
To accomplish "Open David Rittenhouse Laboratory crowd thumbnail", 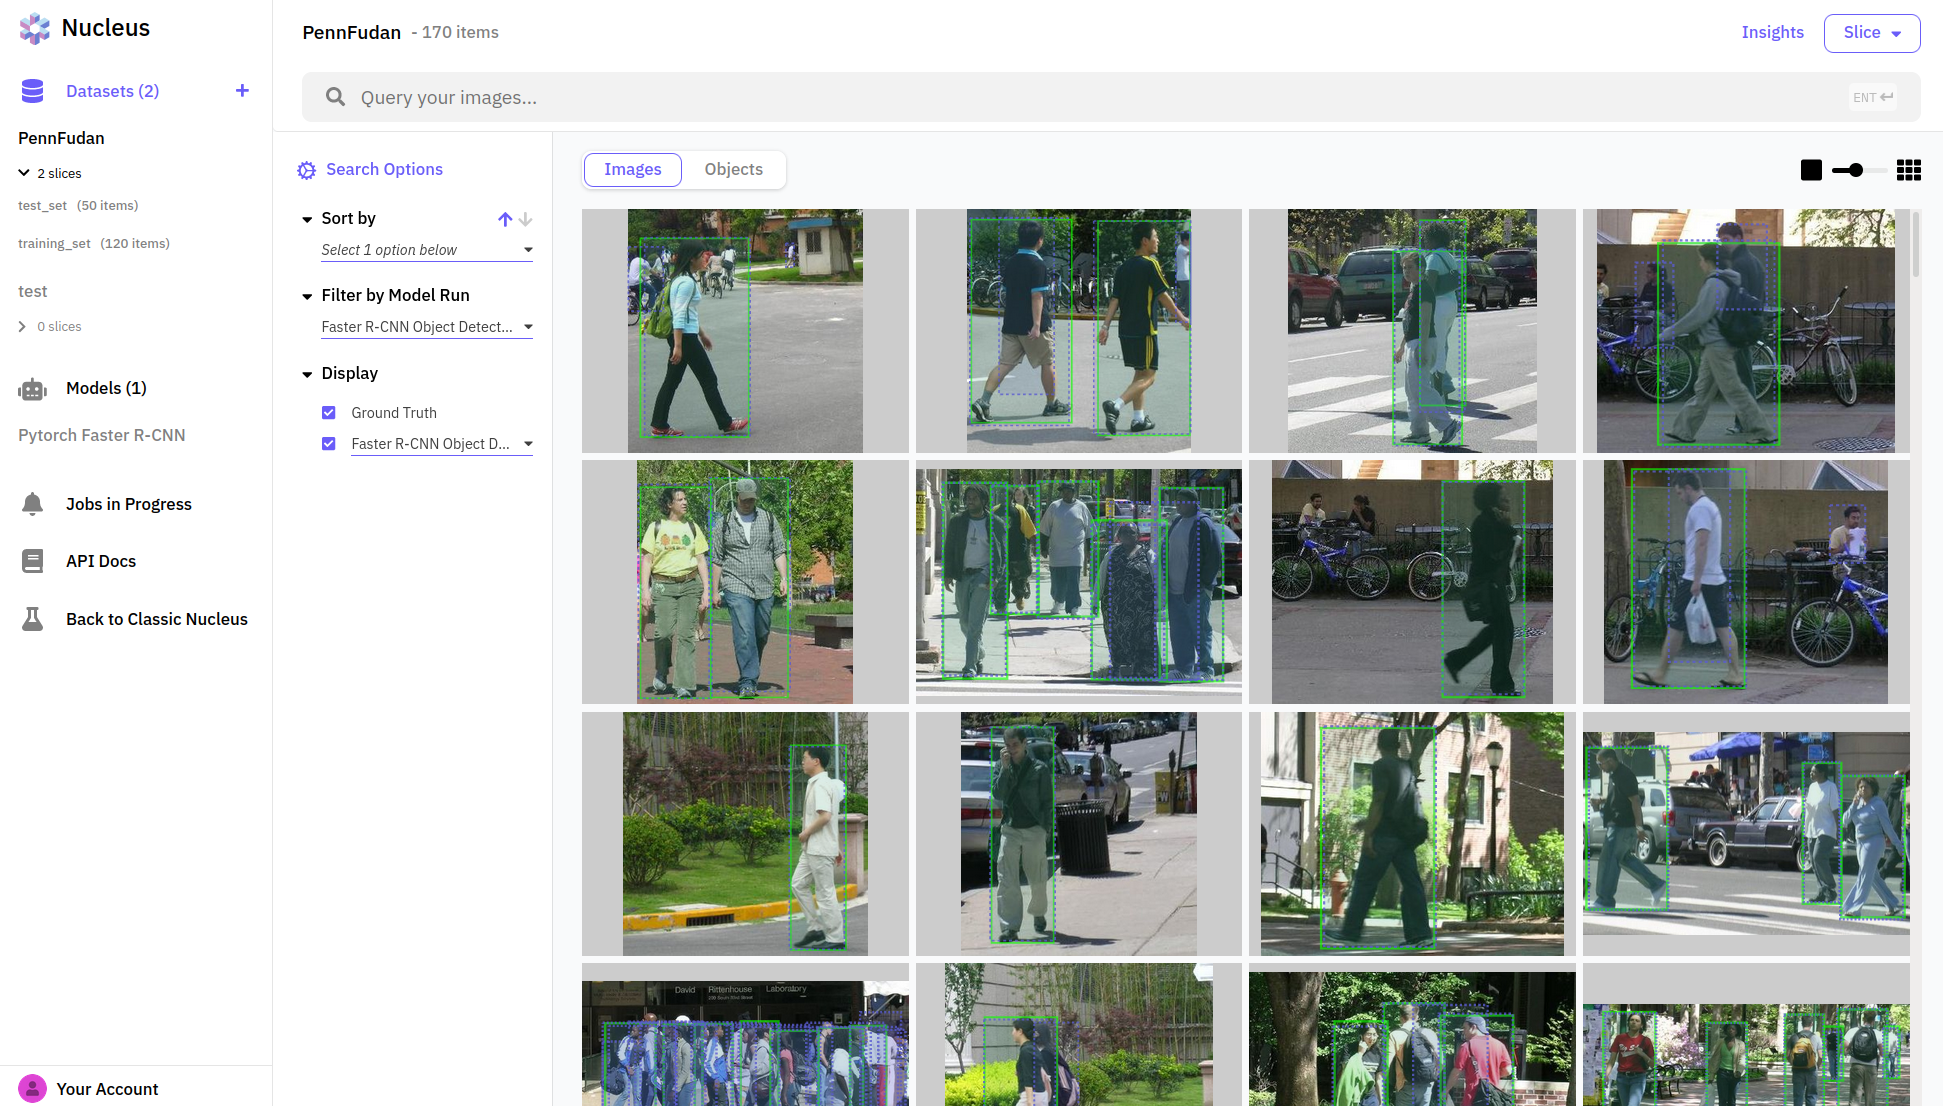I will click(745, 1035).
